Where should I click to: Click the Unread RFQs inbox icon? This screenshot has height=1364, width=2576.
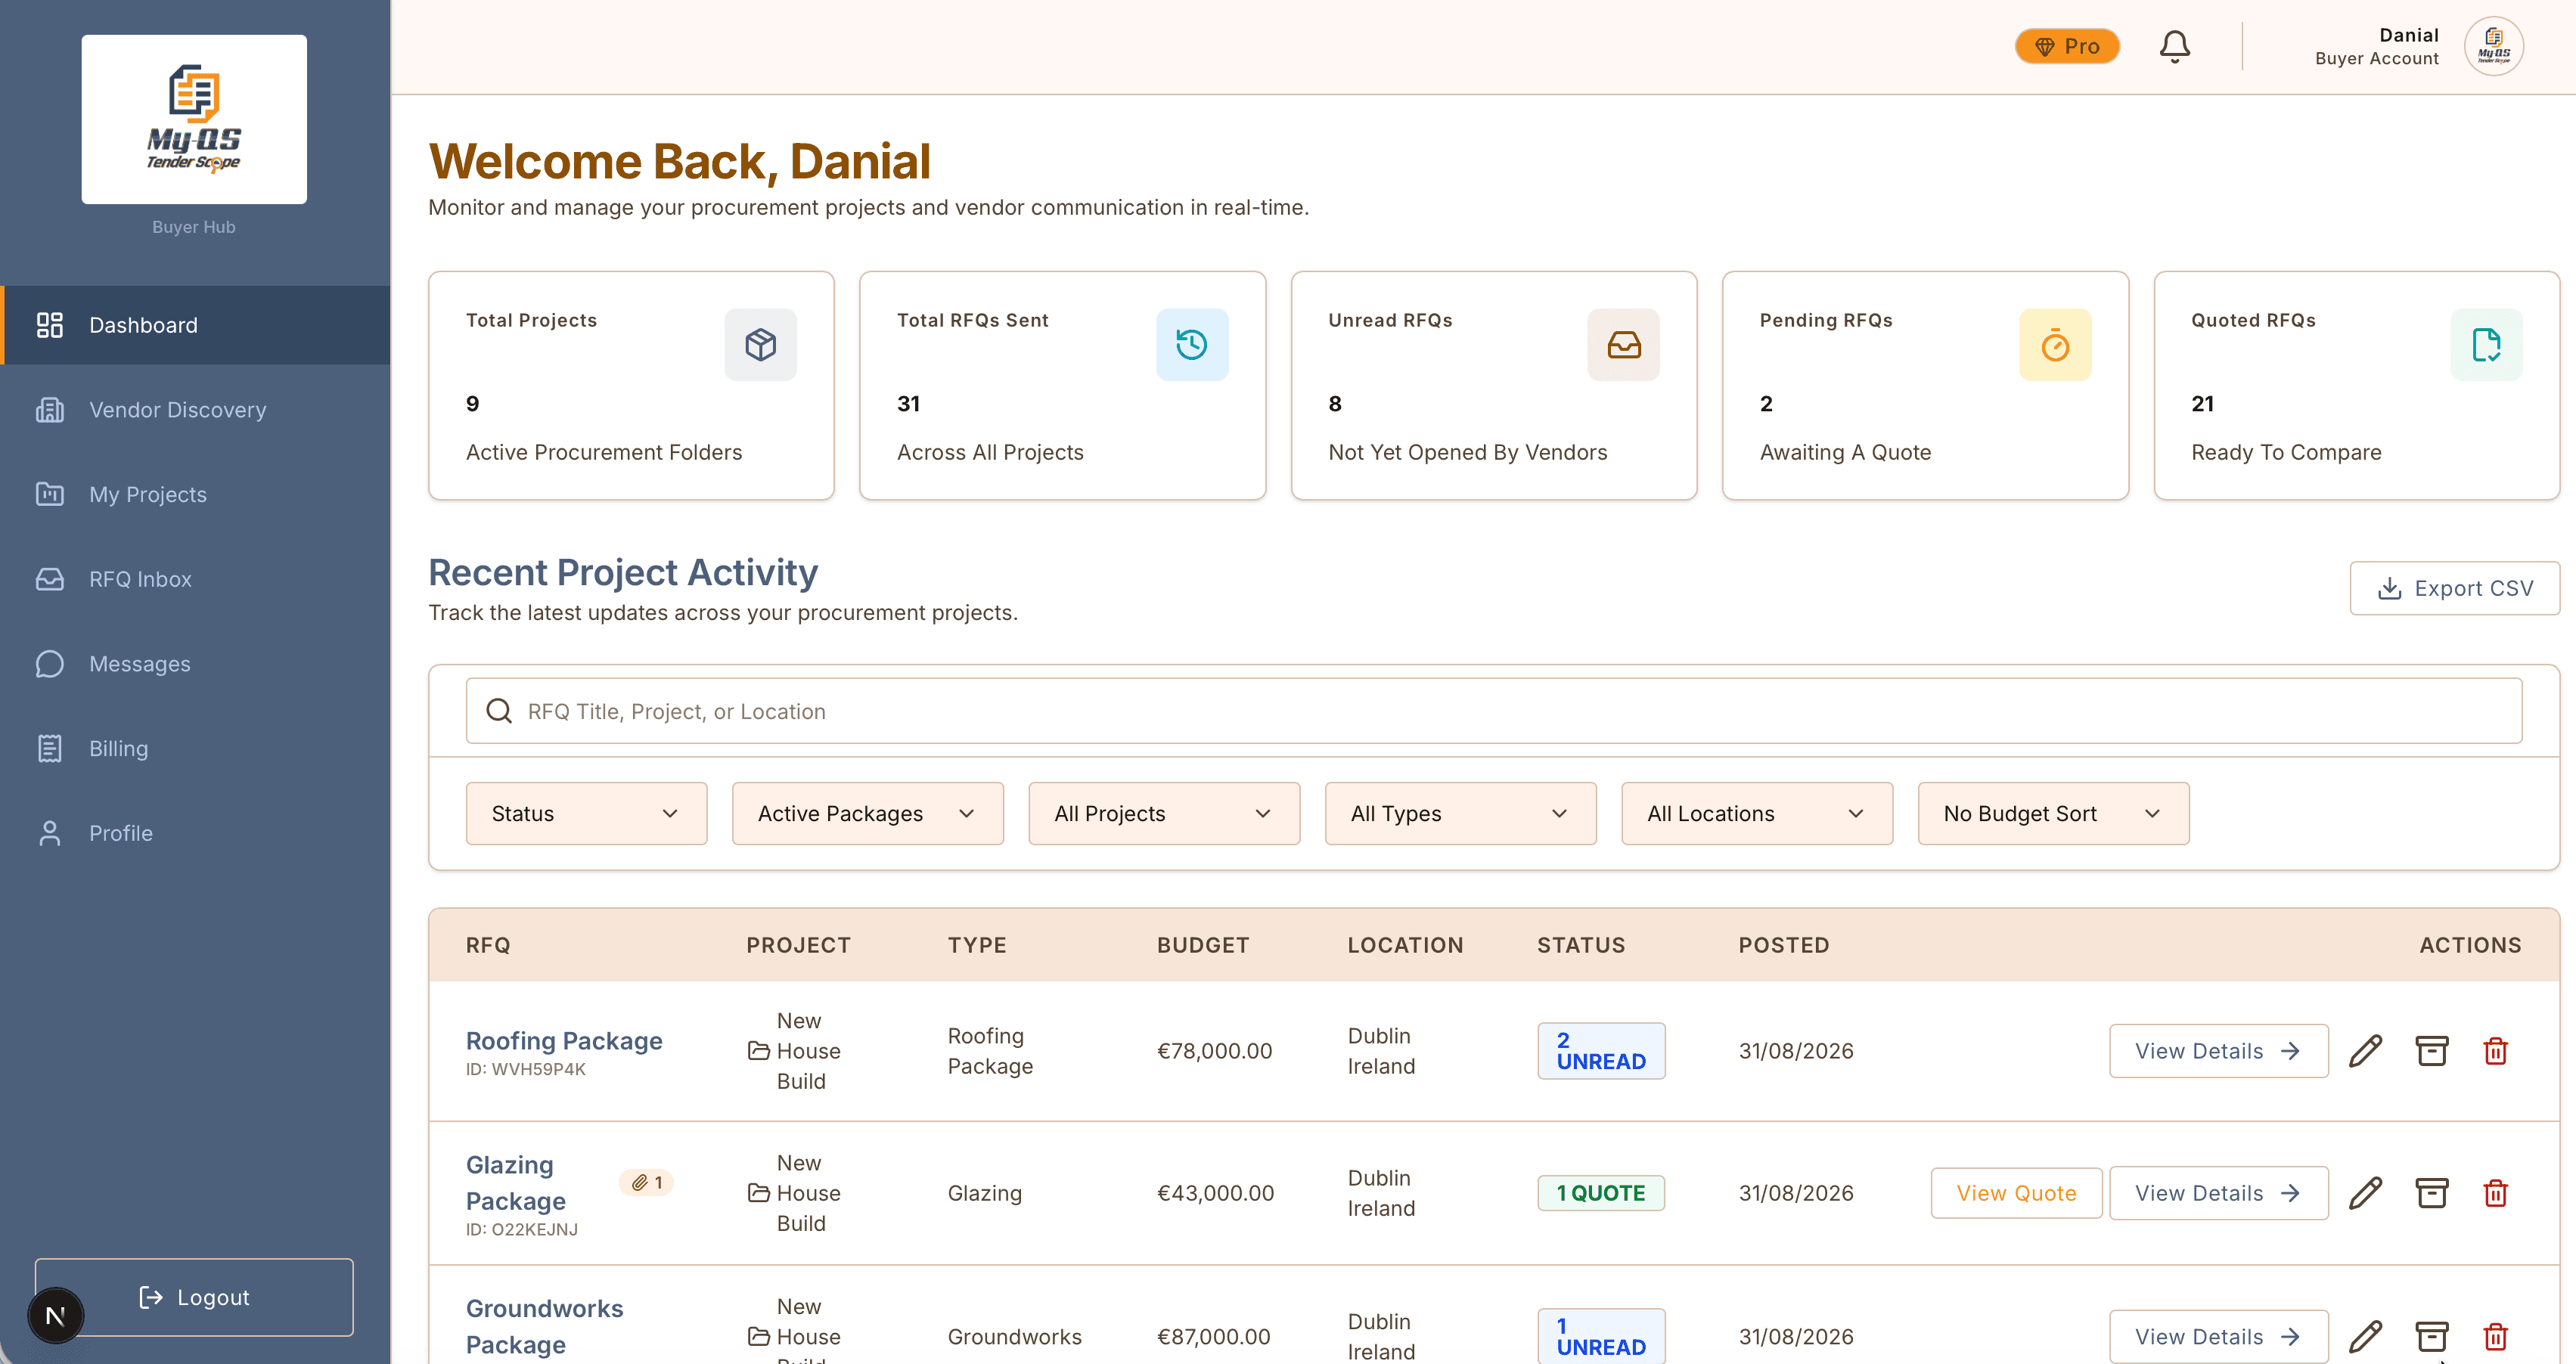tap(1623, 345)
